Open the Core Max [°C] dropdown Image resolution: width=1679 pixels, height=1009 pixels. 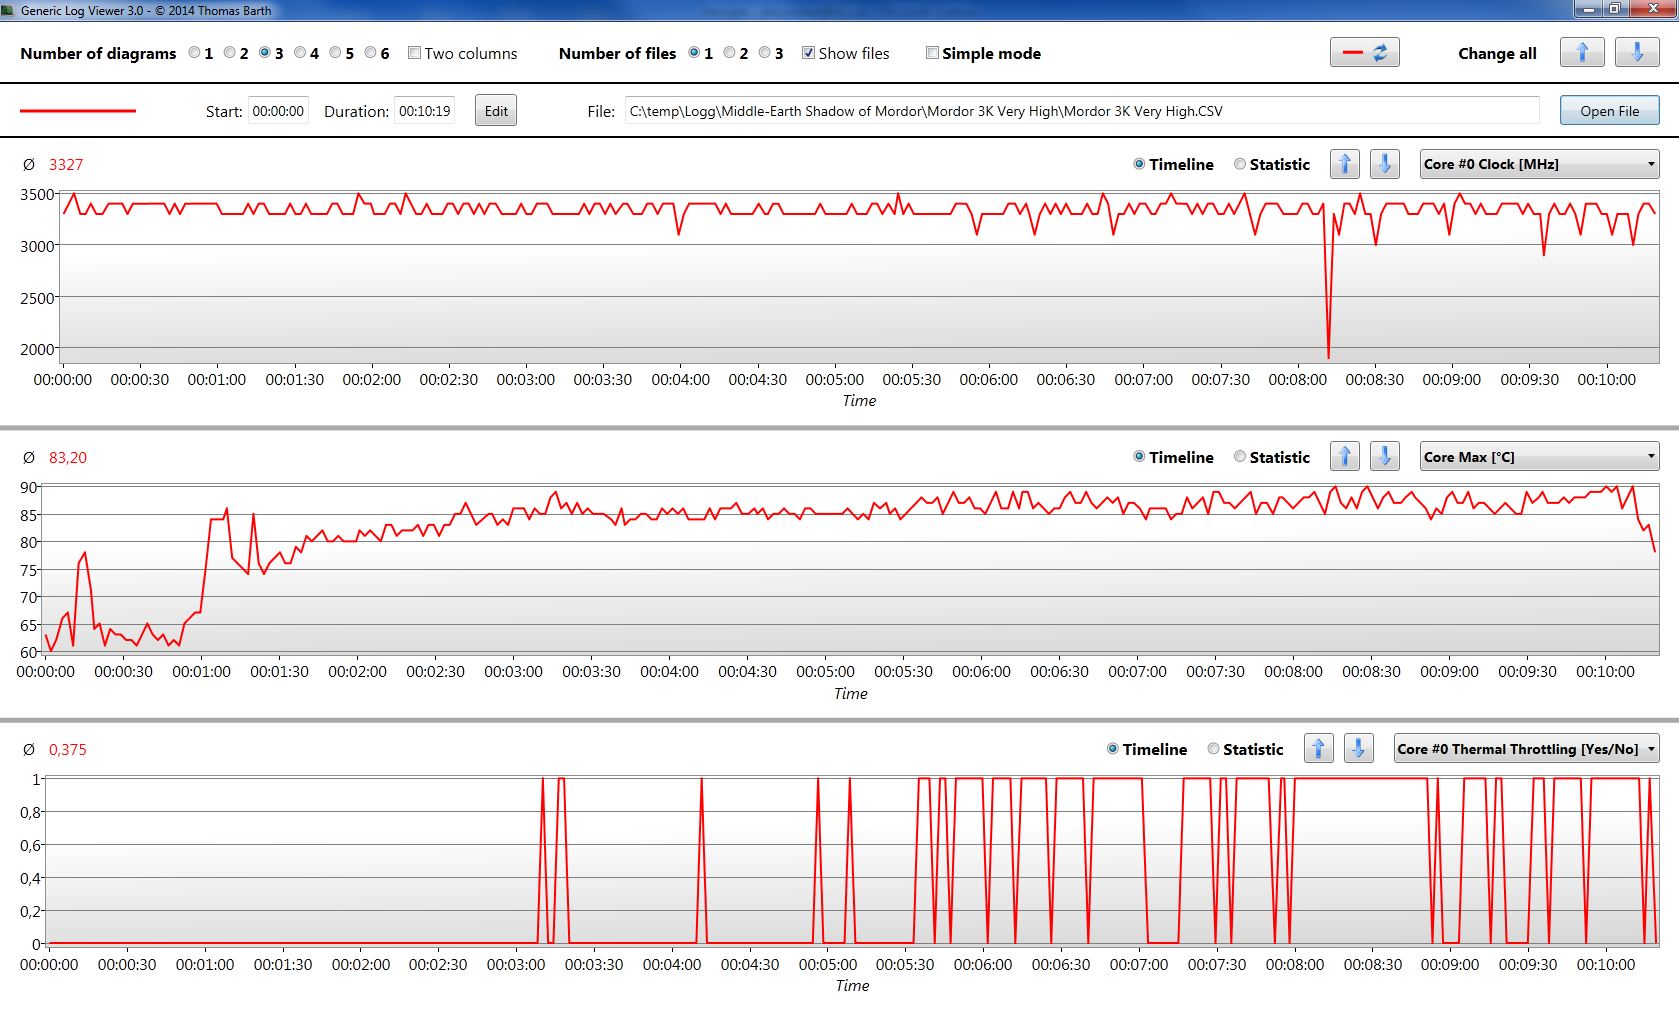pyautogui.click(x=1539, y=457)
